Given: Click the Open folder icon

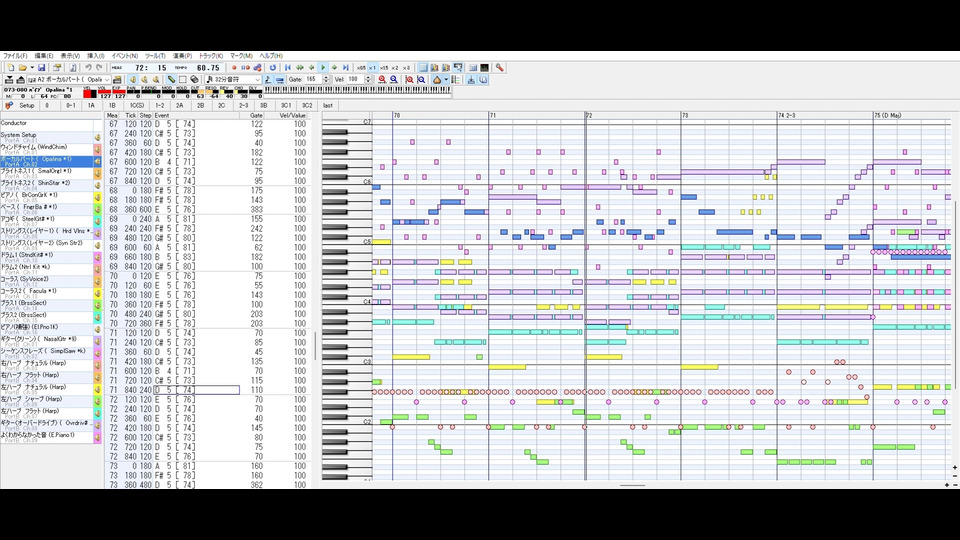Looking at the screenshot, I should [x=23, y=68].
